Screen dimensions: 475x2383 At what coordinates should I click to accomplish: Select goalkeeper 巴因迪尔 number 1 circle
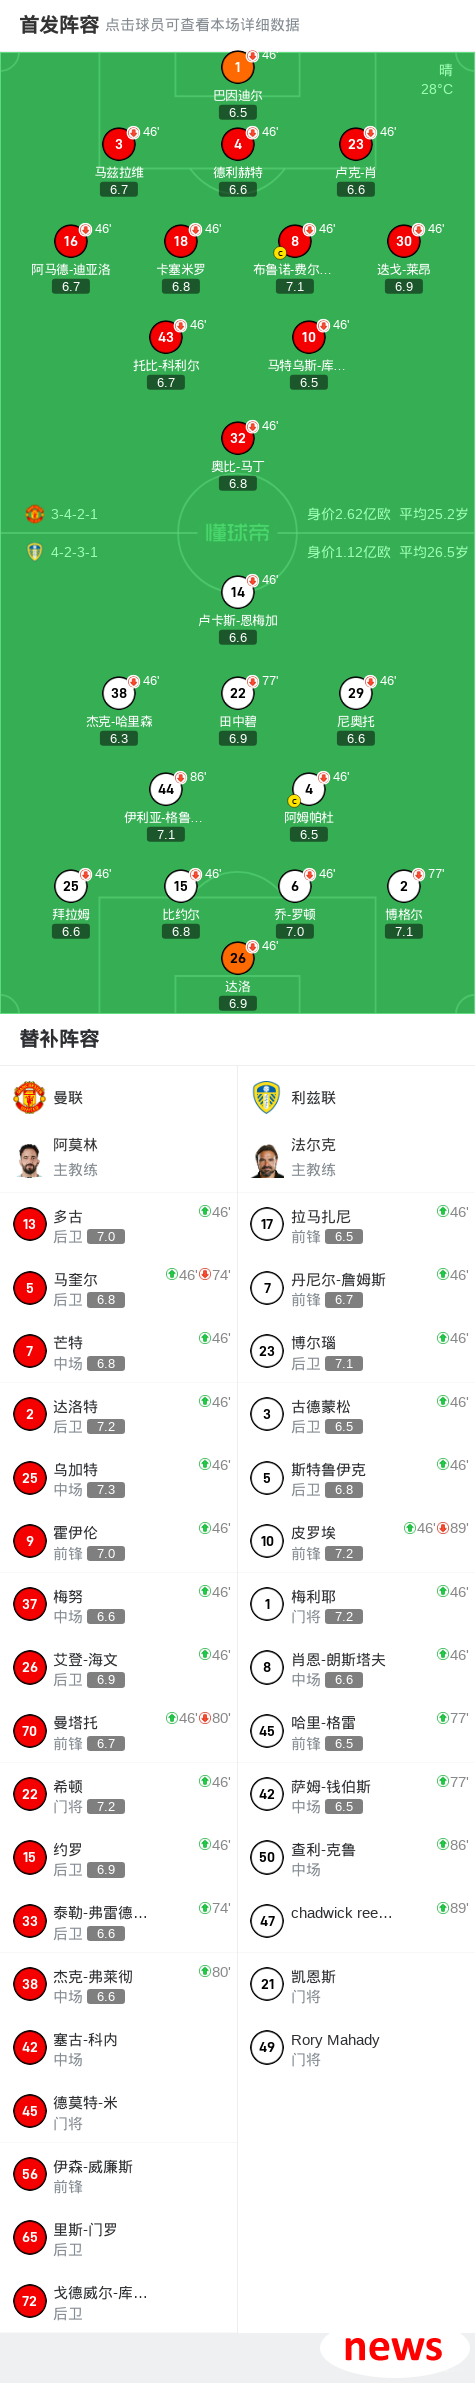coord(238,68)
